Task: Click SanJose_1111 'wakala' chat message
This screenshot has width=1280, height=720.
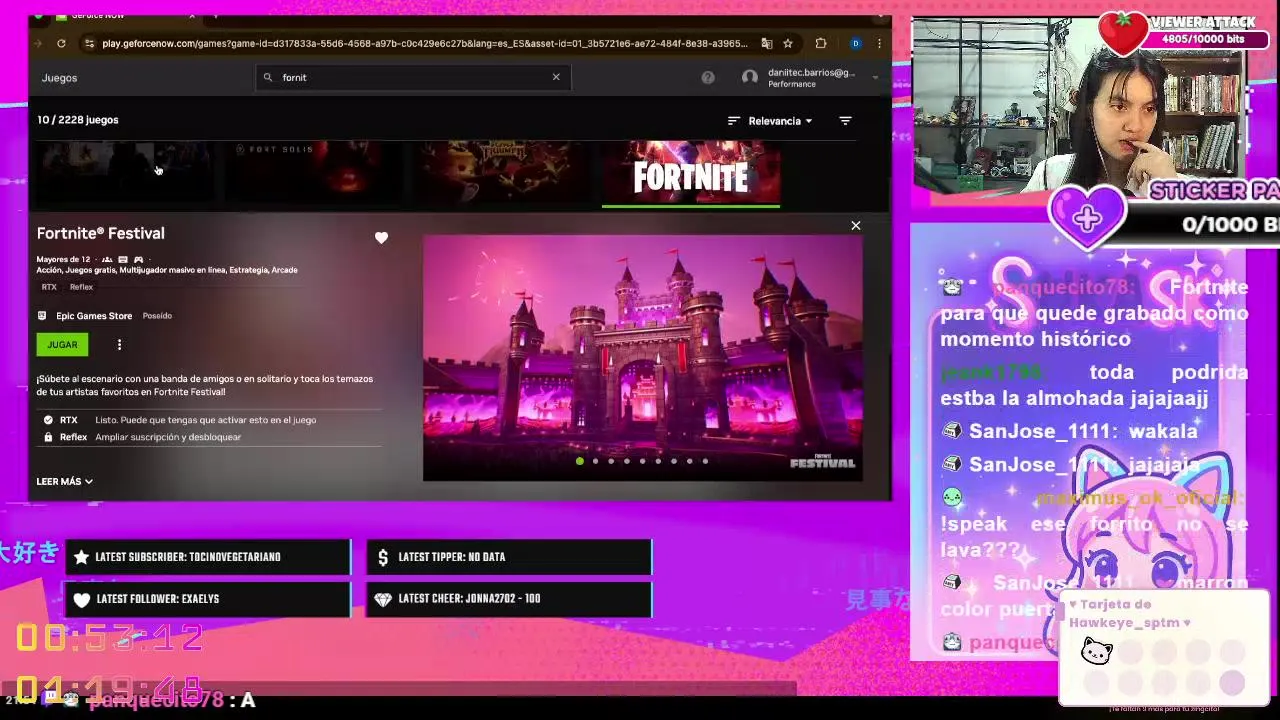Action: (1071, 431)
